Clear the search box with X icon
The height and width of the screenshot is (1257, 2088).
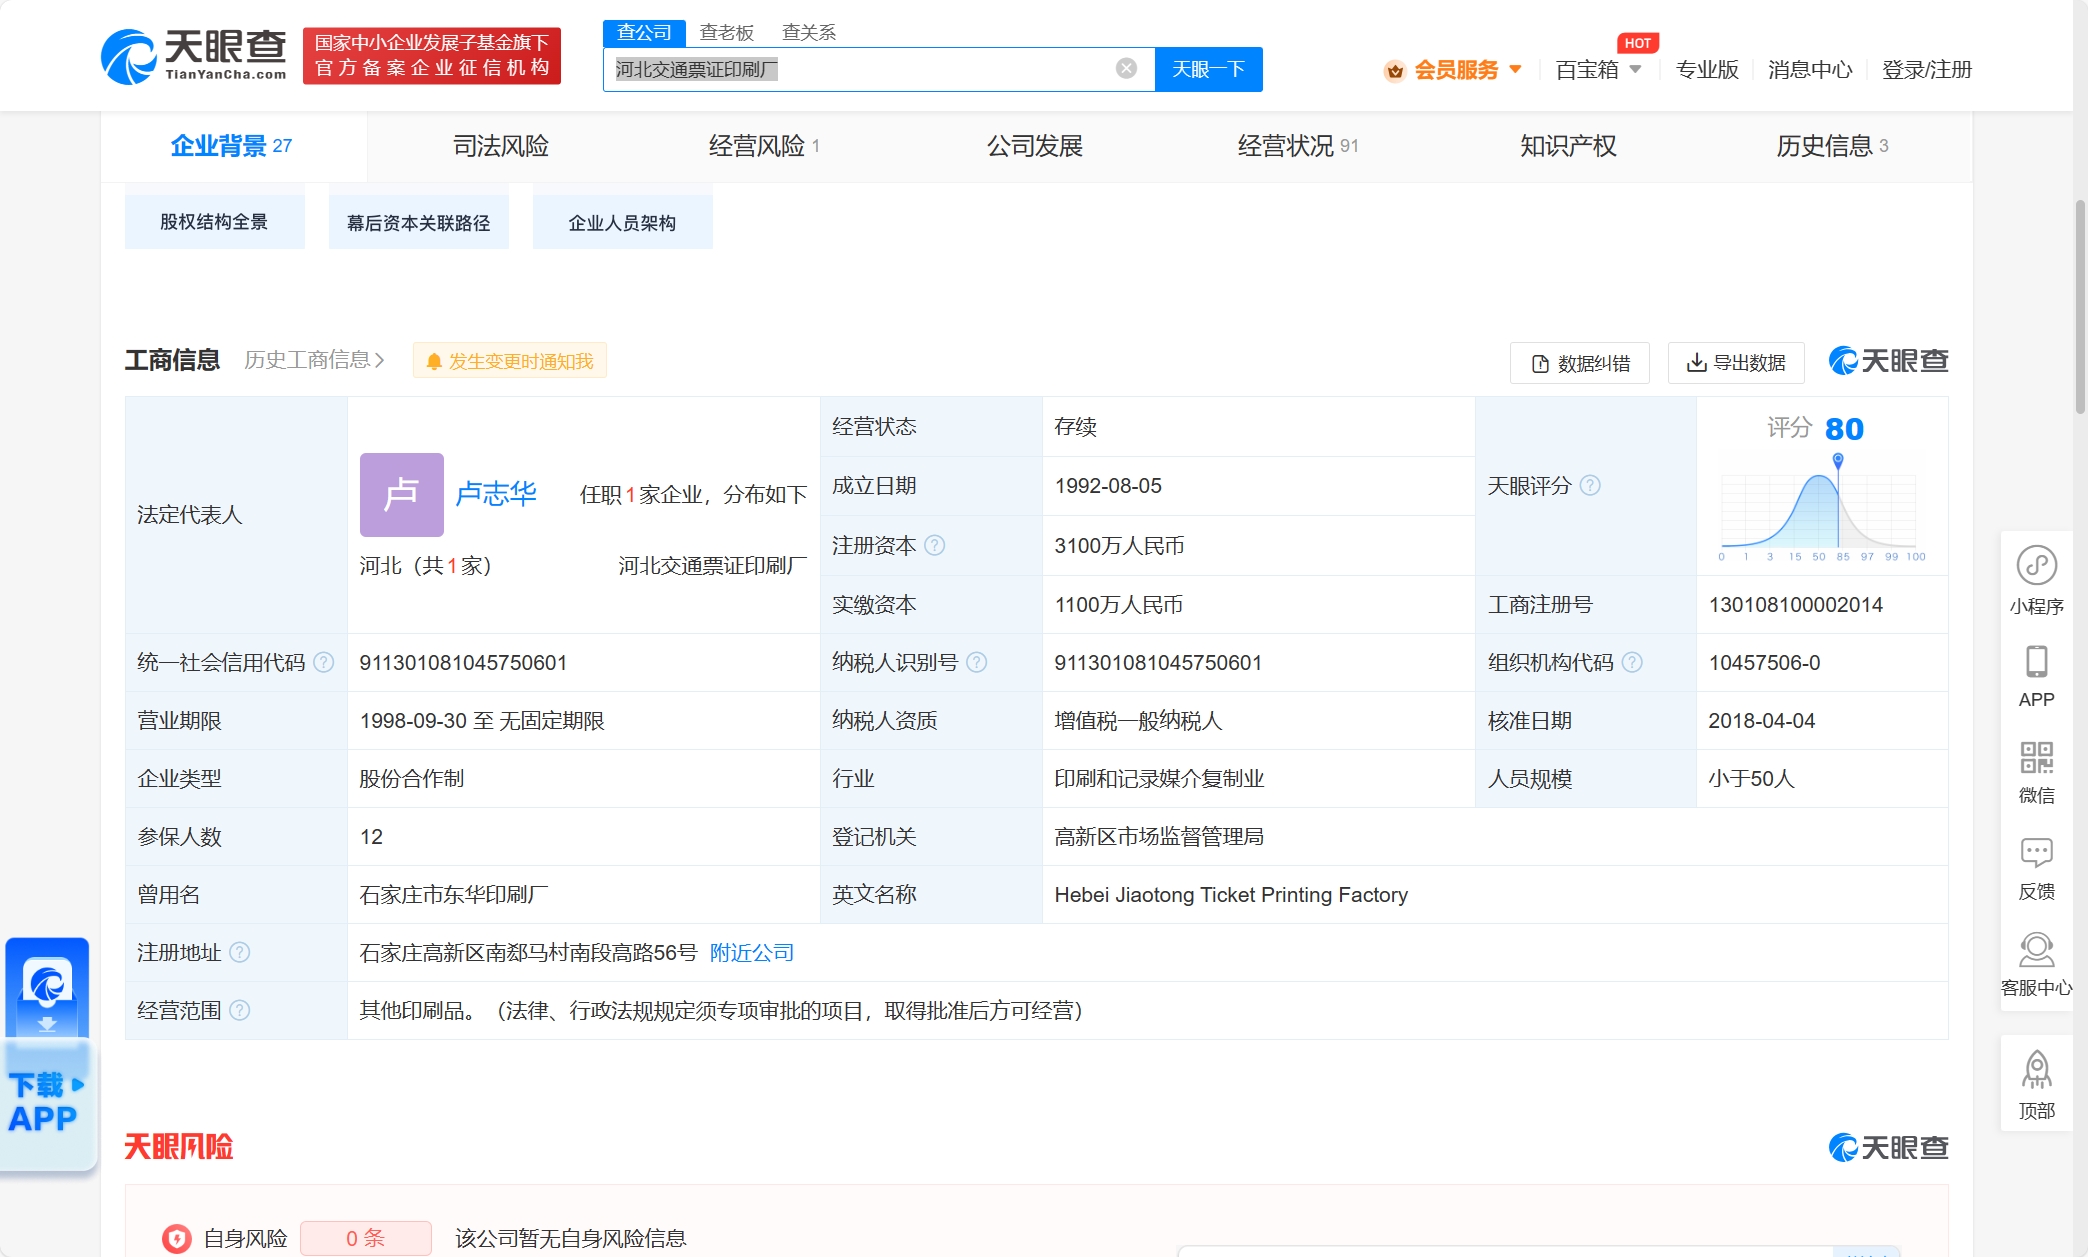[x=1126, y=68]
